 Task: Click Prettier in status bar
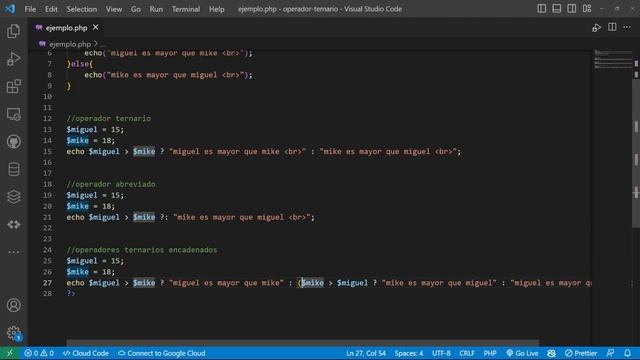point(581,353)
